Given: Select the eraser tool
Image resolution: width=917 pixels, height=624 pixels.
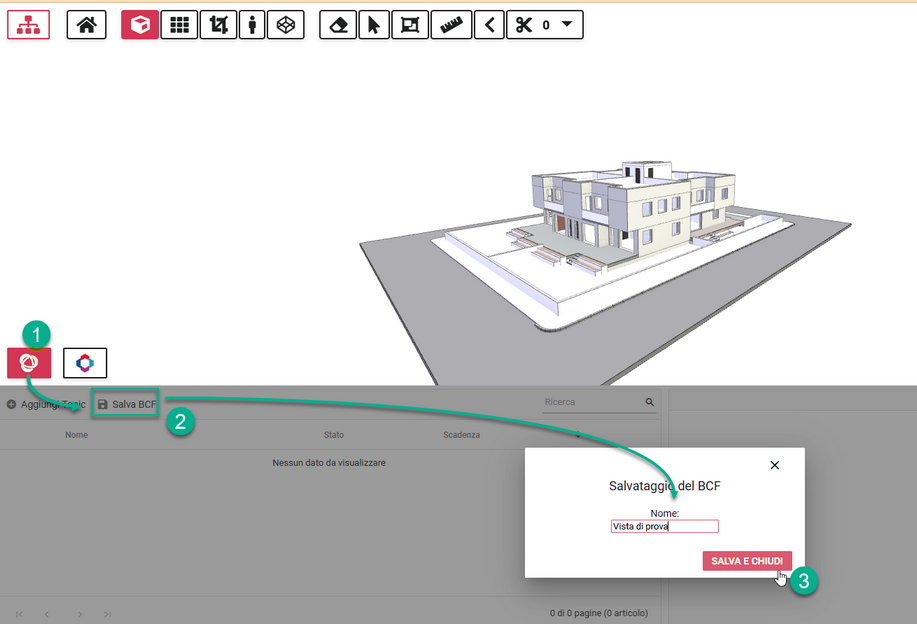Looking at the screenshot, I should 338,25.
